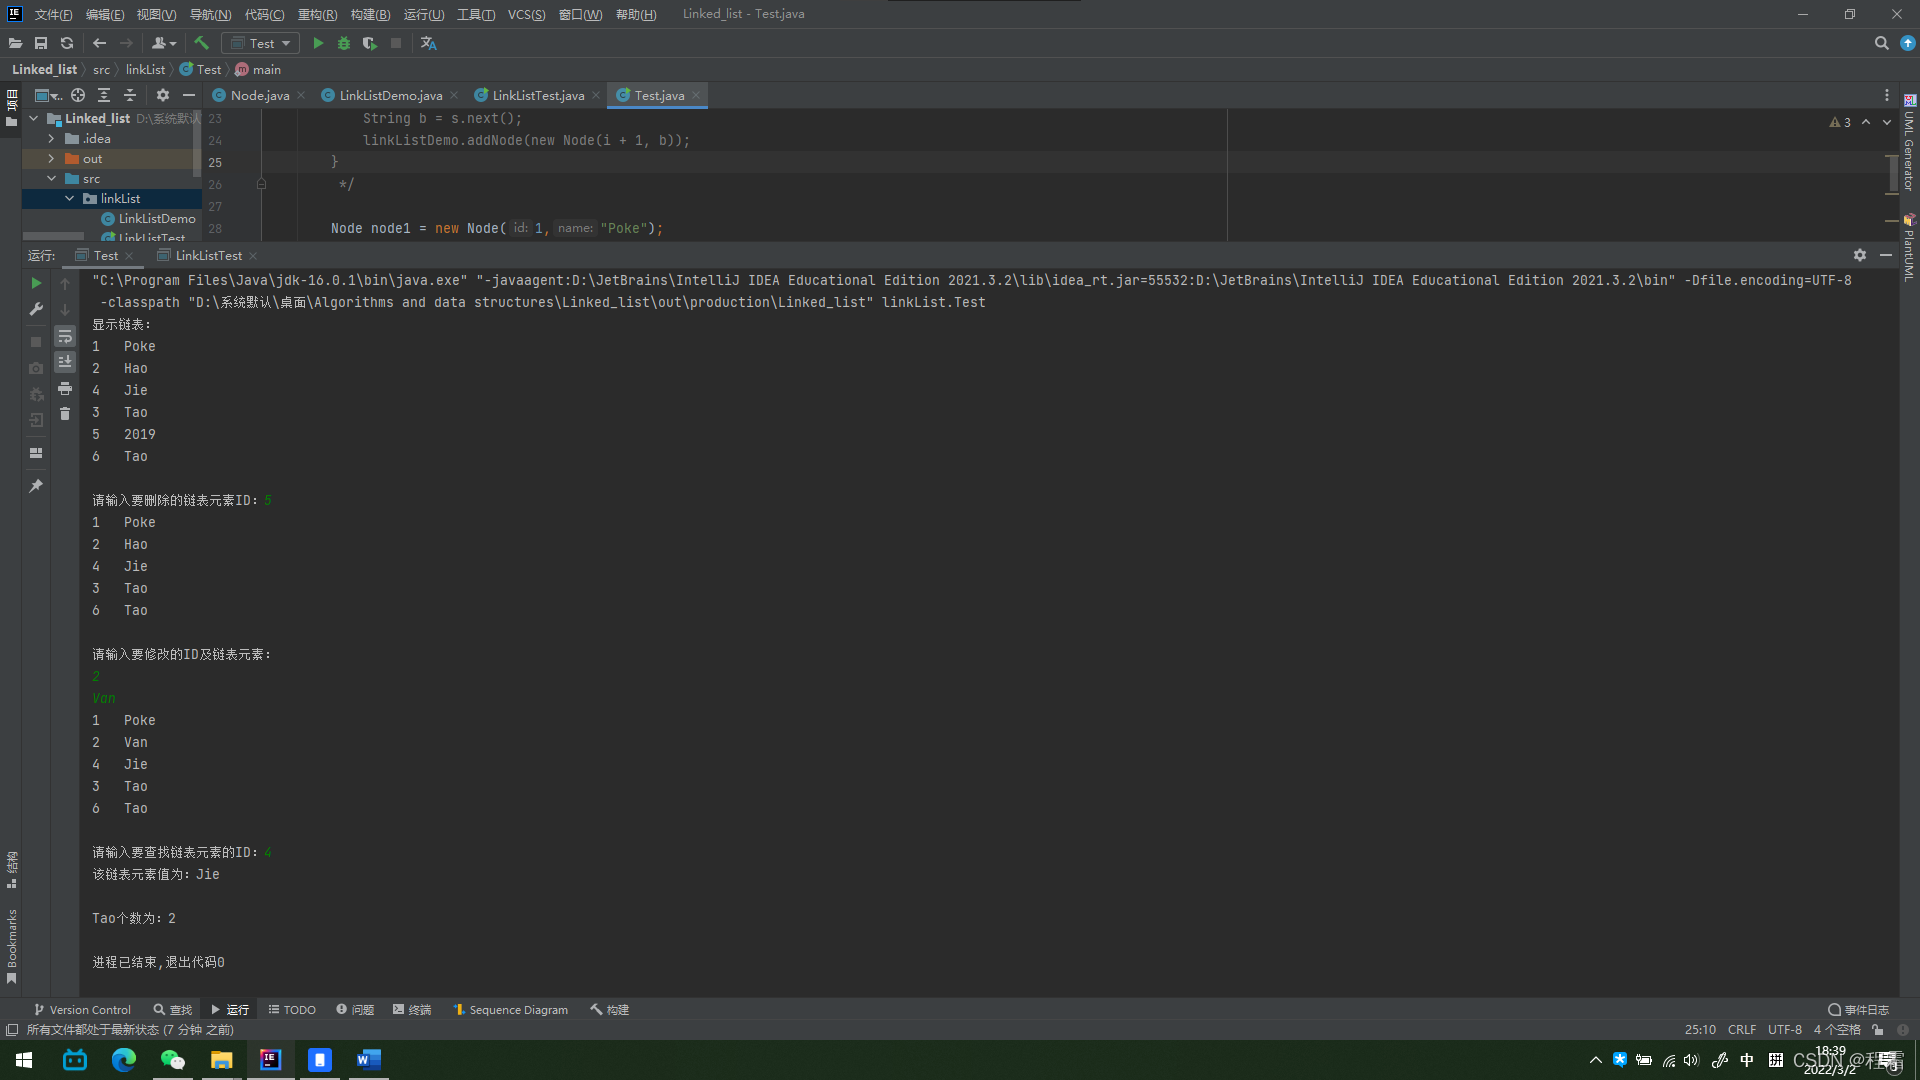
Task: Toggle read-only lock icon in status bar
Action: (1878, 1029)
